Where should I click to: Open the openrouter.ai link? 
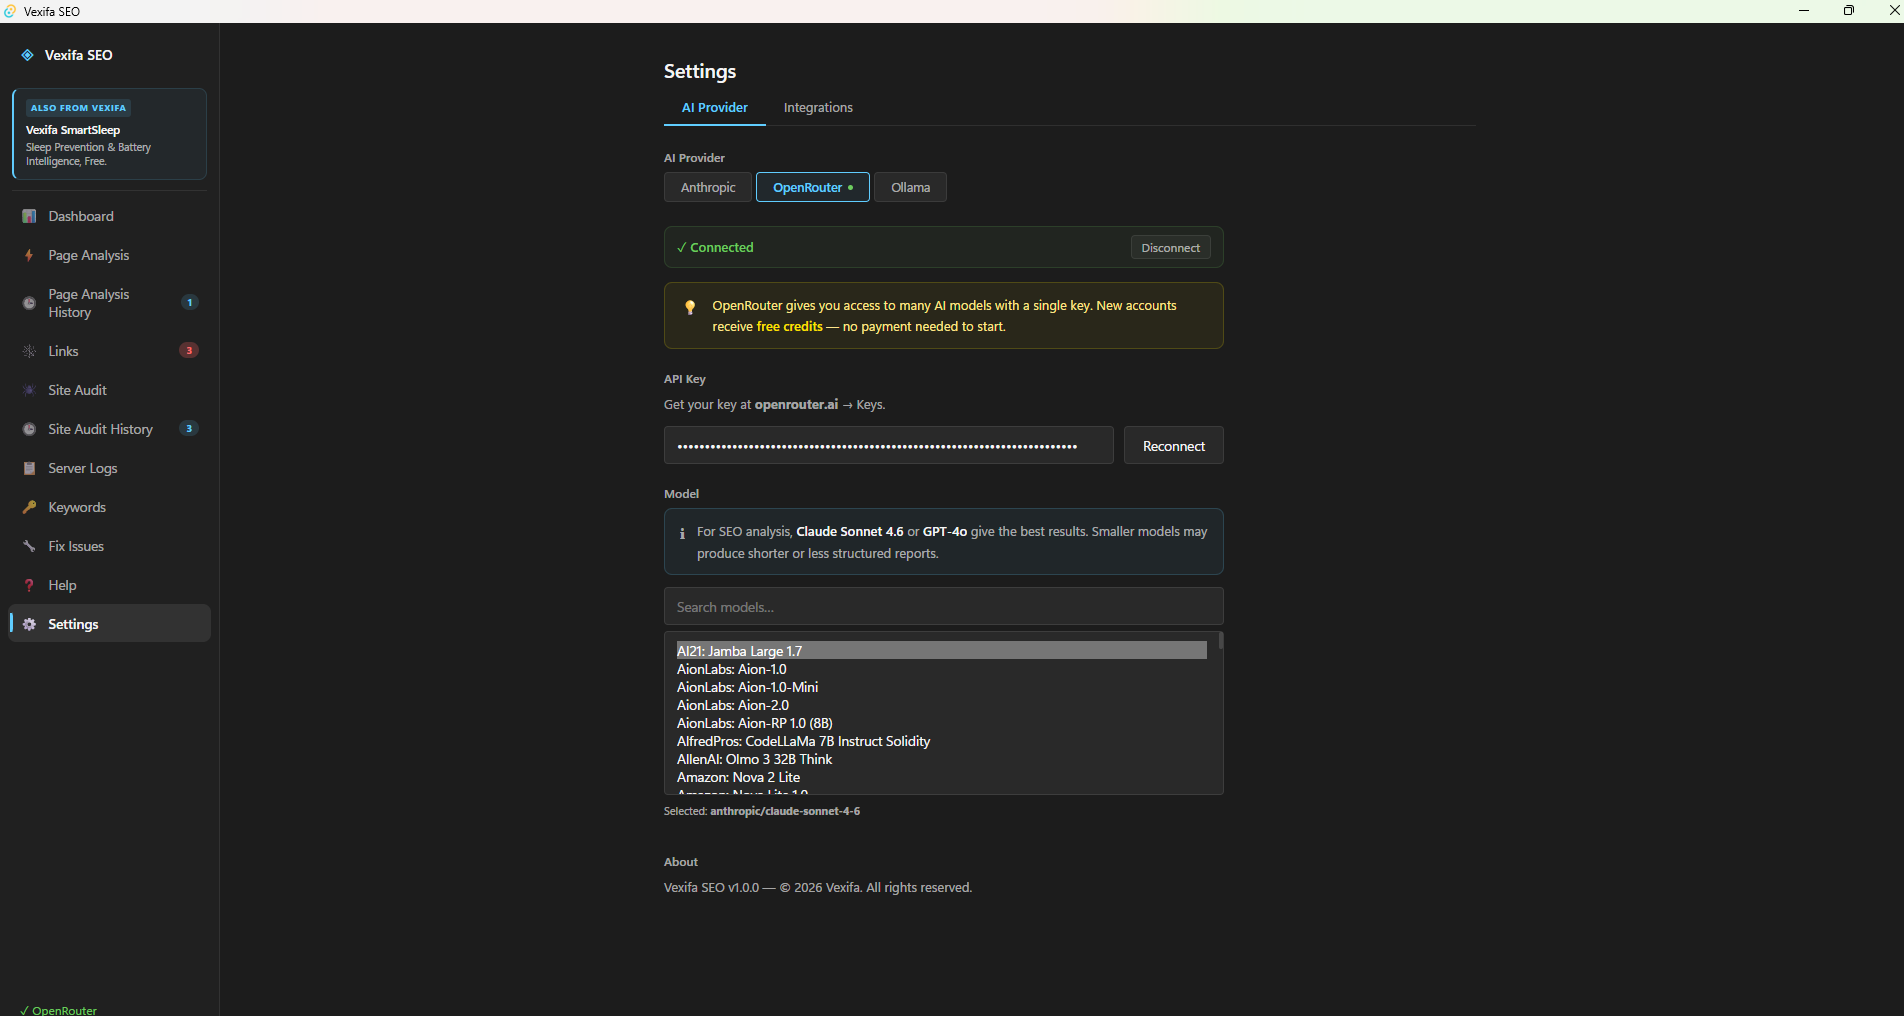[796, 405]
